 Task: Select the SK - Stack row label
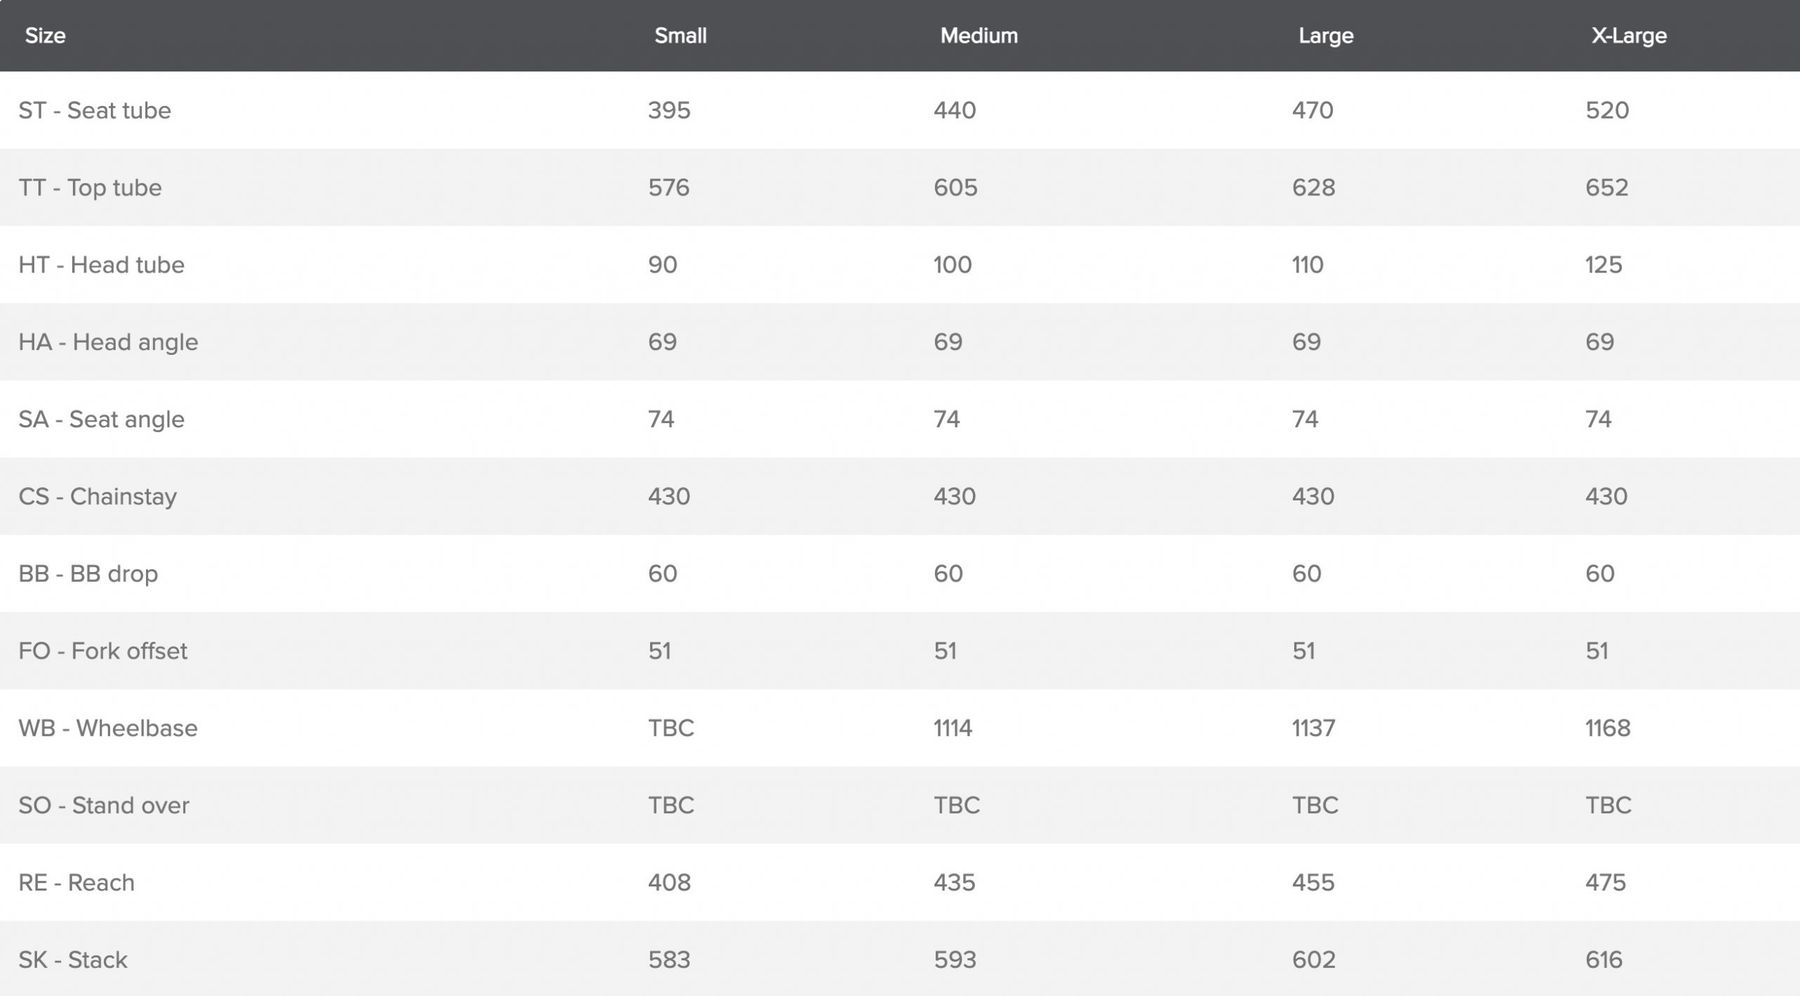[x=73, y=960]
